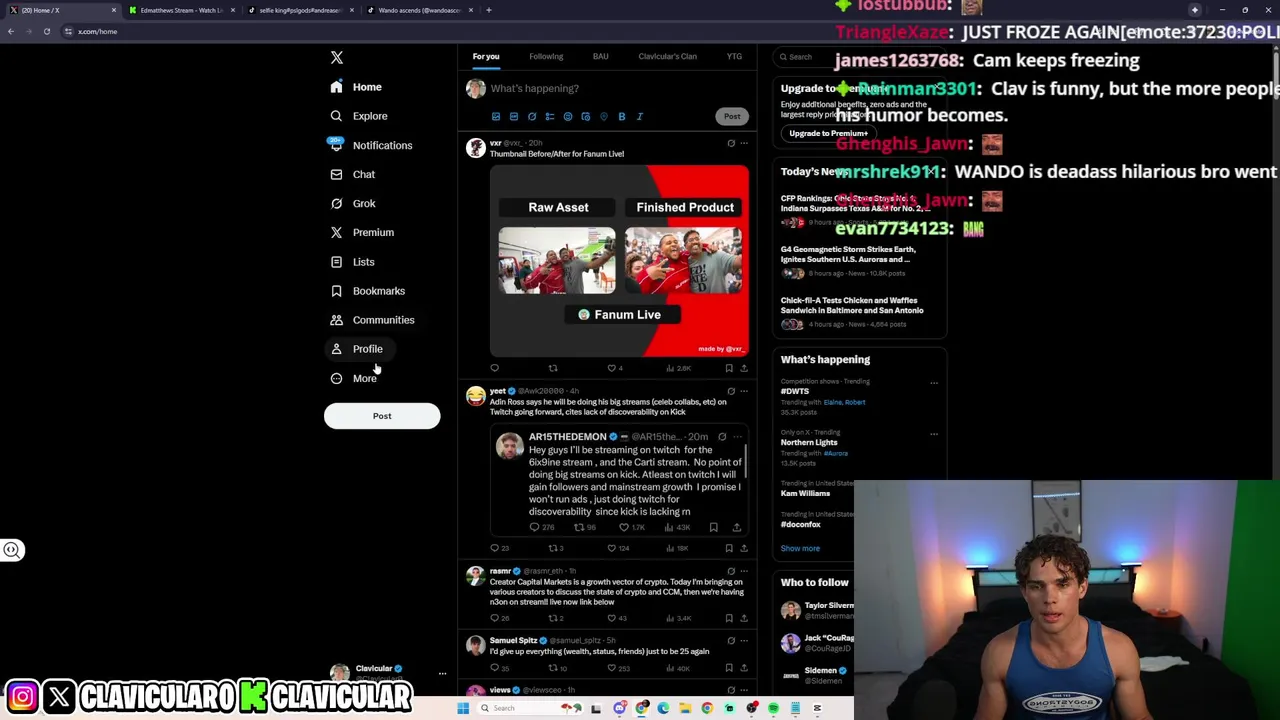Open more options on vxr post
This screenshot has height=720, width=1280.
[x=744, y=143]
